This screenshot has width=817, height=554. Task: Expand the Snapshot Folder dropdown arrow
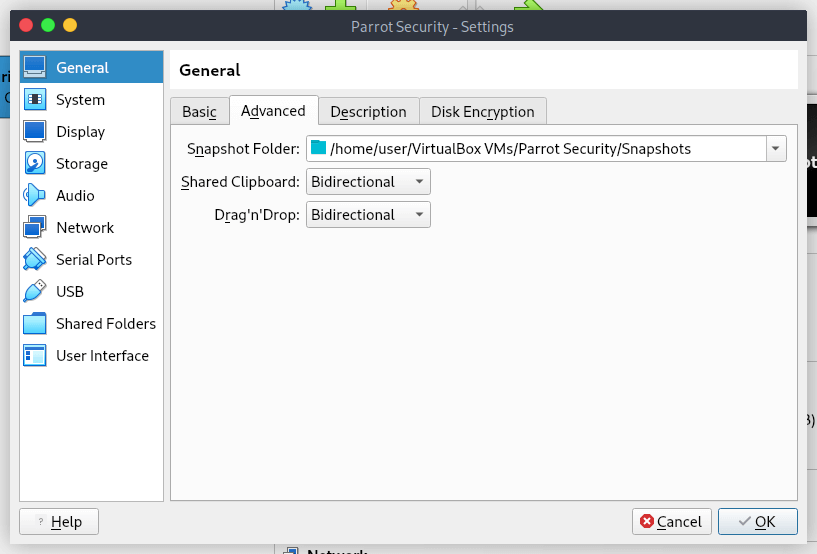click(776, 149)
